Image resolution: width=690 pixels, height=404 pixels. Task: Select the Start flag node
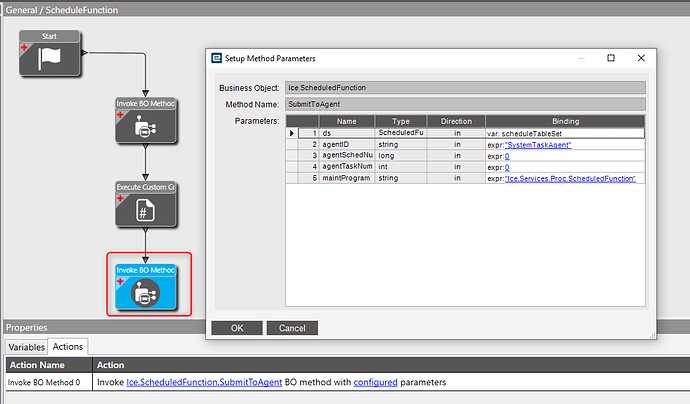pyautogui.click(x=50, y=53)
